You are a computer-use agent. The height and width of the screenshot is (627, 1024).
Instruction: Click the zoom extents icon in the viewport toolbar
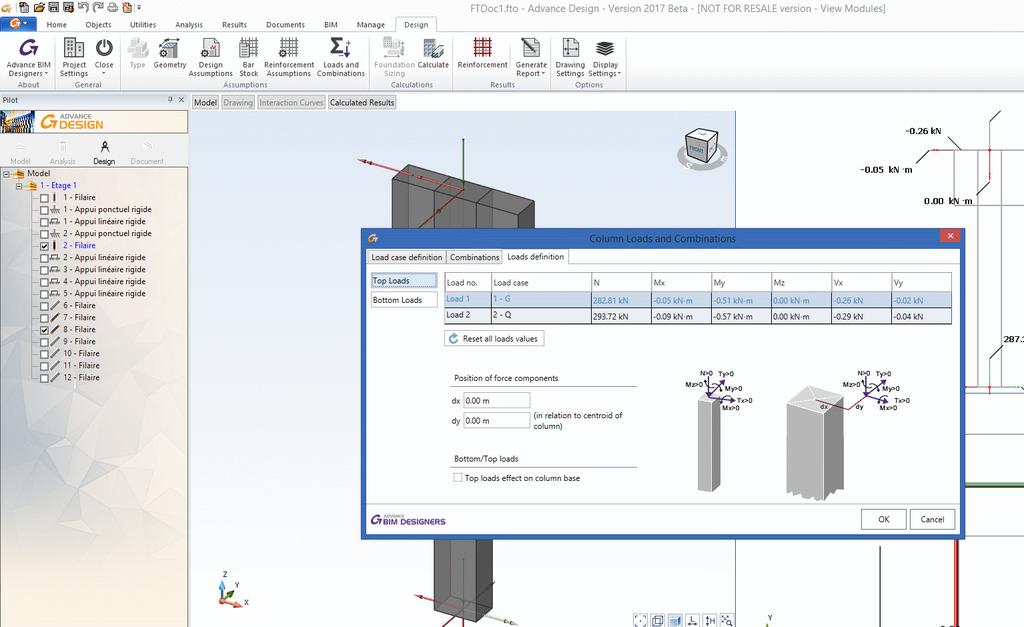coord(640,620)
